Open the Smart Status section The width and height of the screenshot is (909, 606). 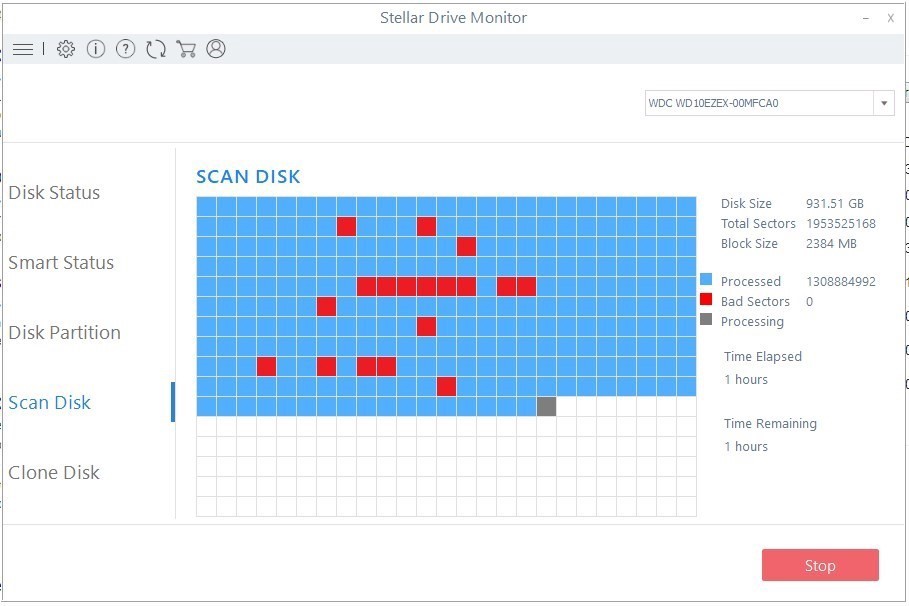pos(61,263)
